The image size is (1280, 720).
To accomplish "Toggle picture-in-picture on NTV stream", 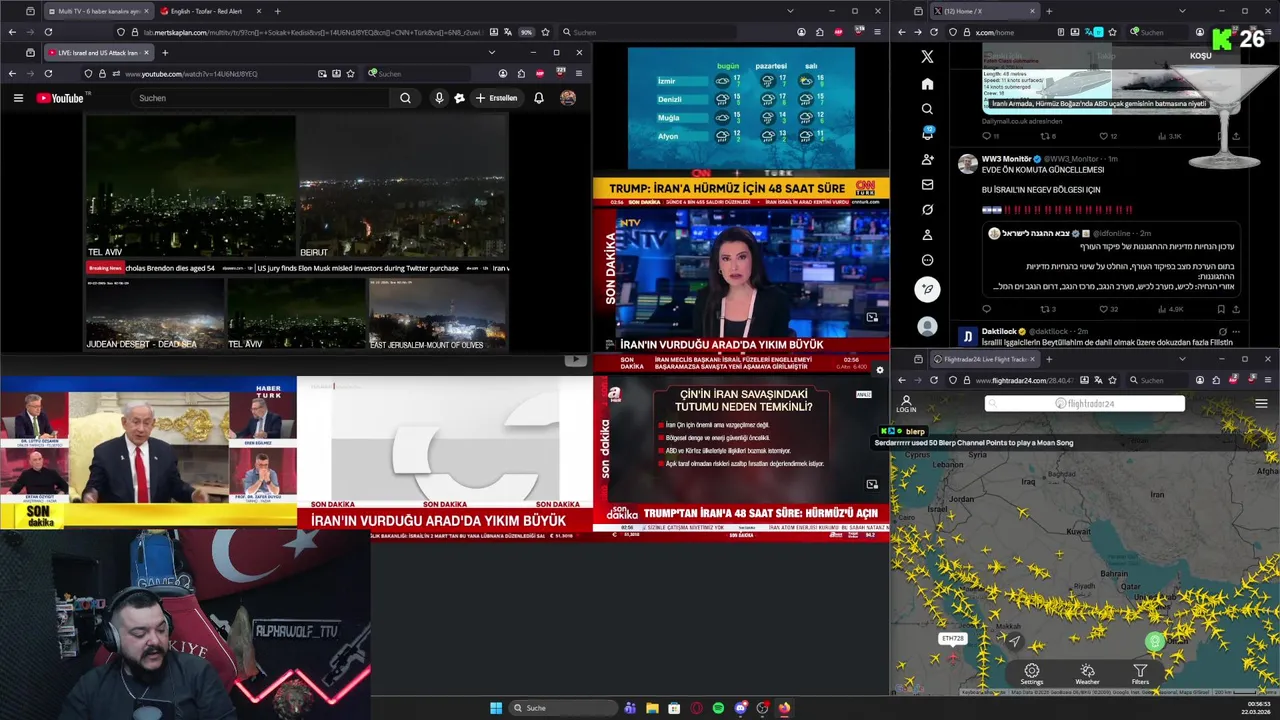I will [872, 317].
